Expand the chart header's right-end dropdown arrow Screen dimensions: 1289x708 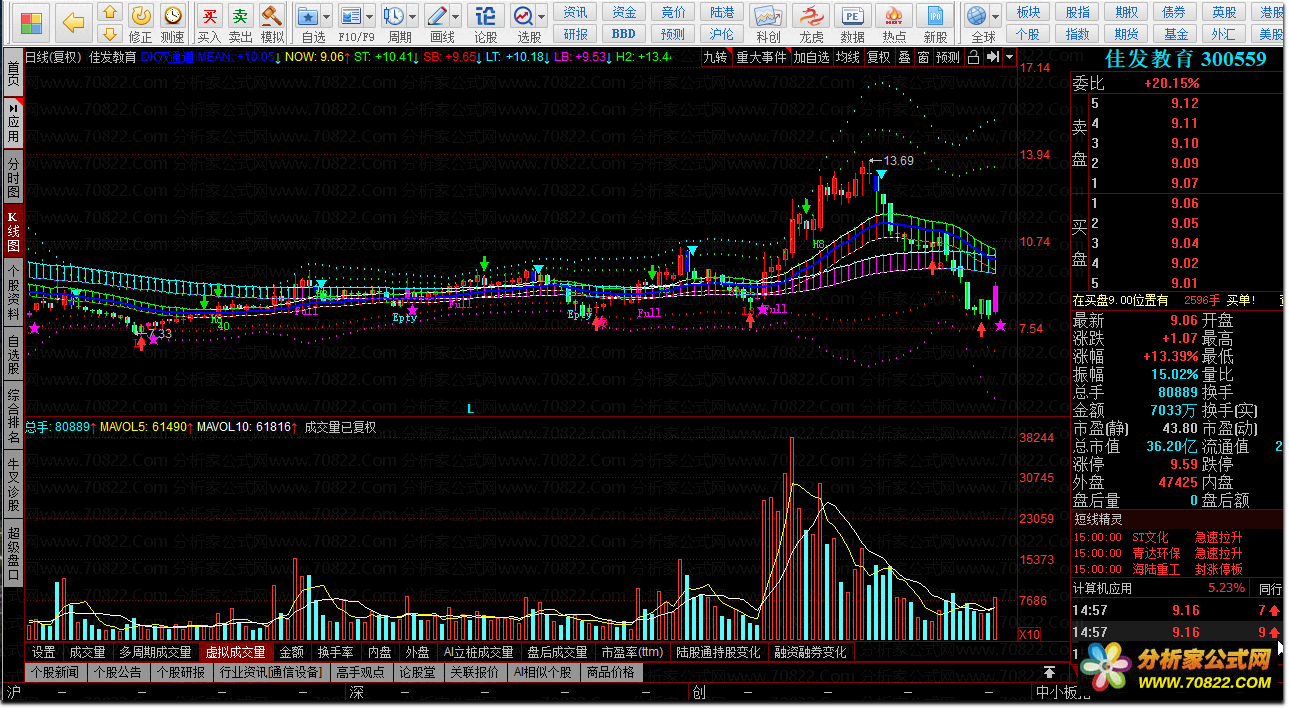pos(1010,57)
